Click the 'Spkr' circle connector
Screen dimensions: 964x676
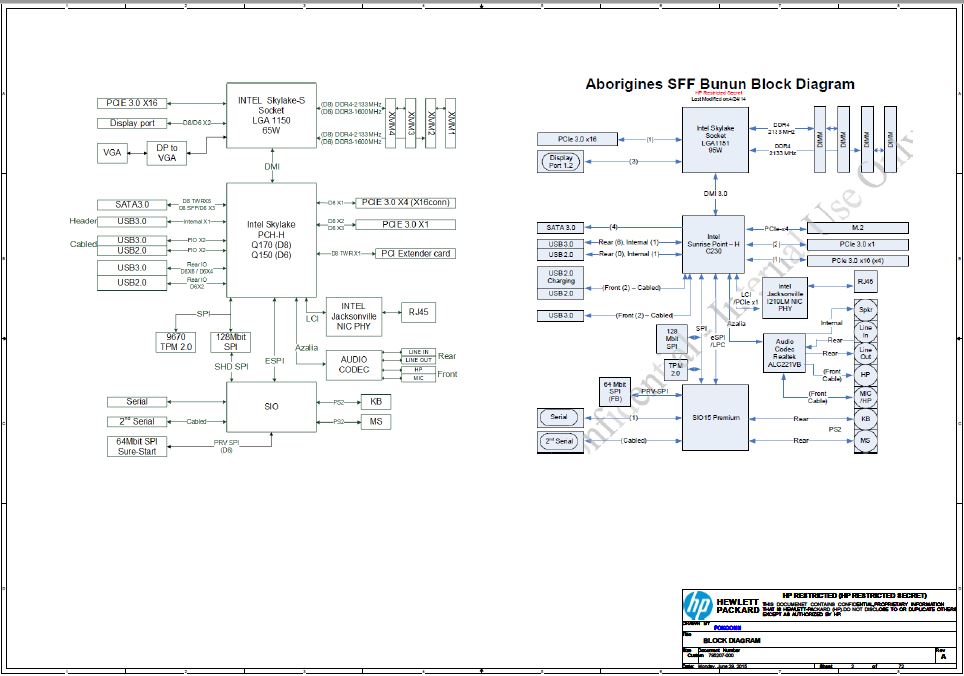pos(865,310)
